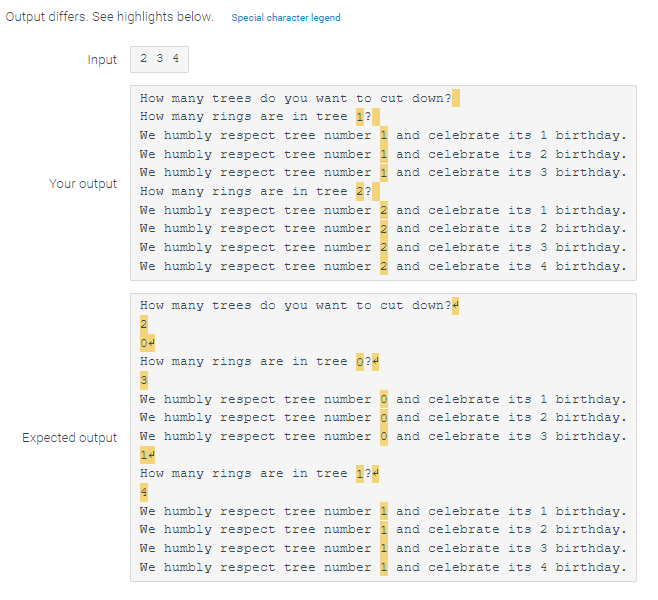Viewport: 658px width, 600px height.
Task: Click 'How many rings are in tree 0?' in Expected output
Action: point(259,362)
